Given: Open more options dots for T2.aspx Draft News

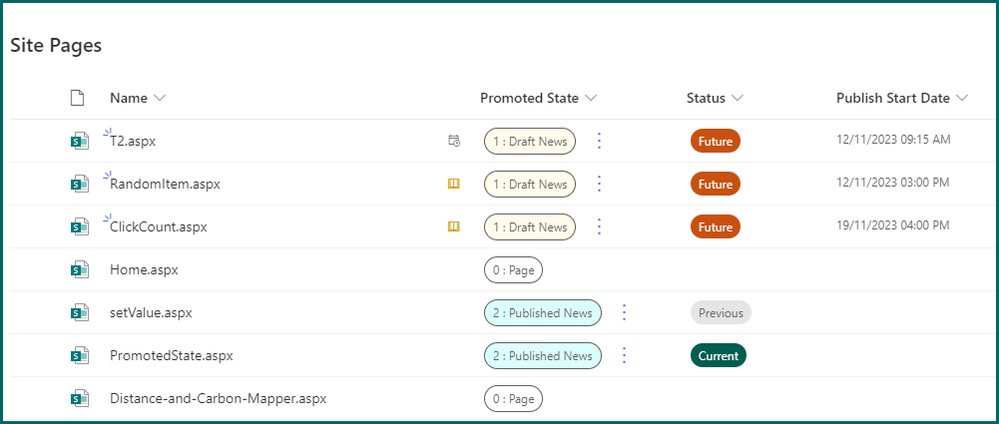Looking at the screenshot, I should [599, 141].
